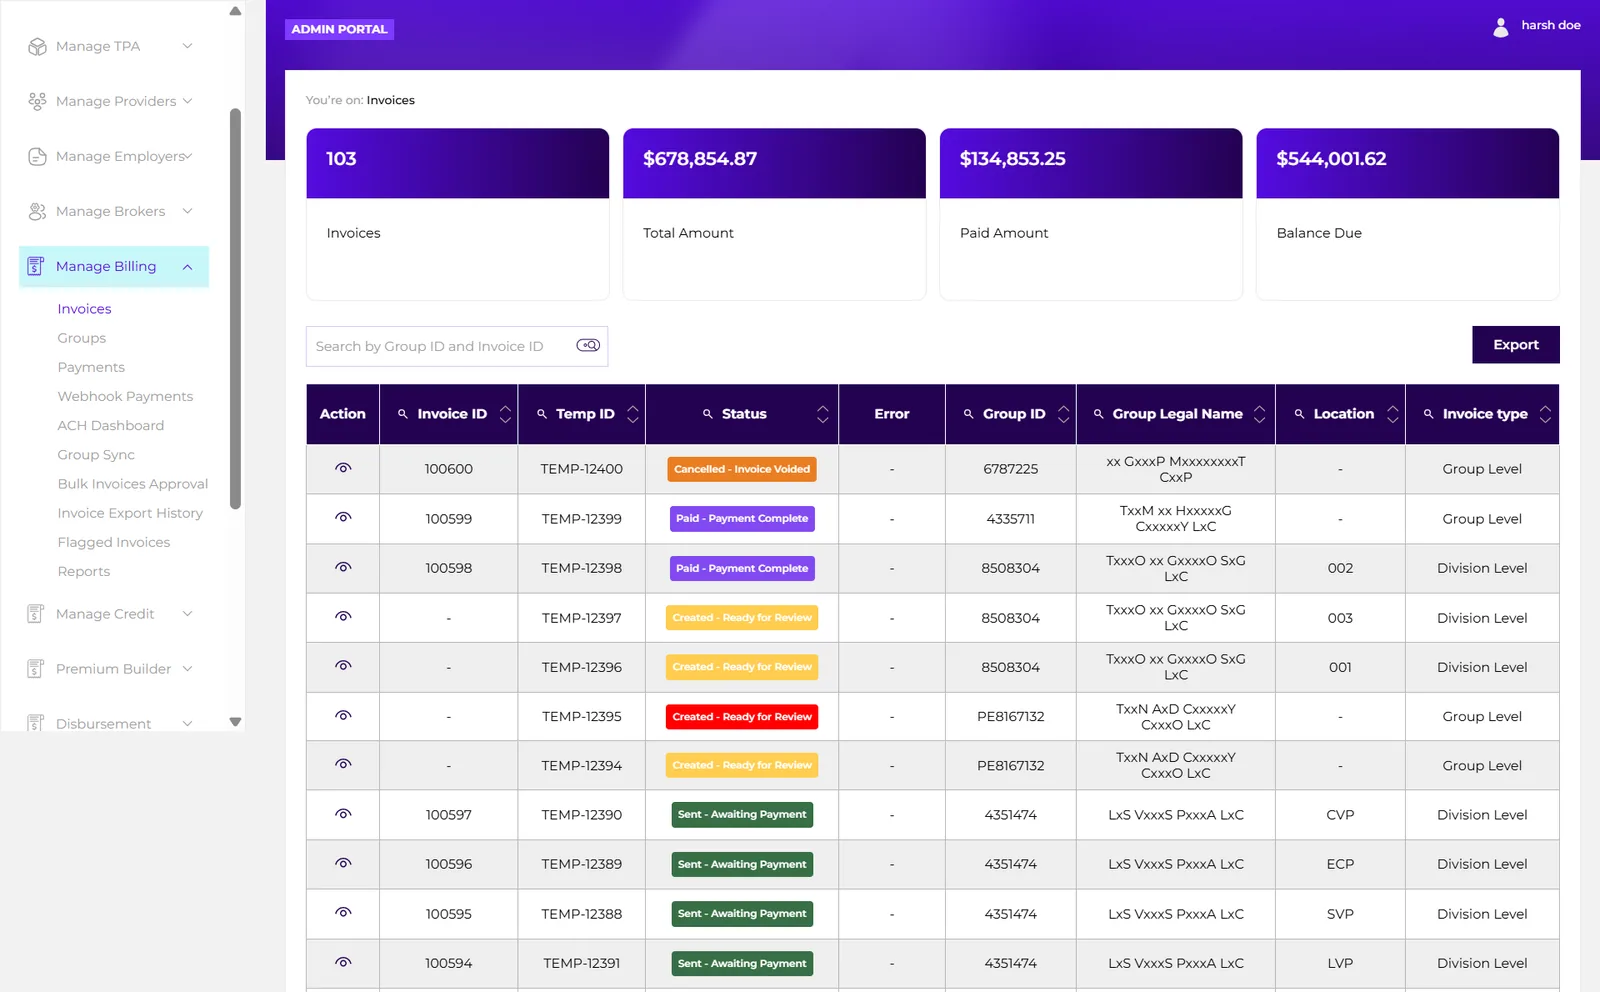This screenshot has height=992, width=1600.
Task: Click the Location column search icon
Action: [1300, 414]
